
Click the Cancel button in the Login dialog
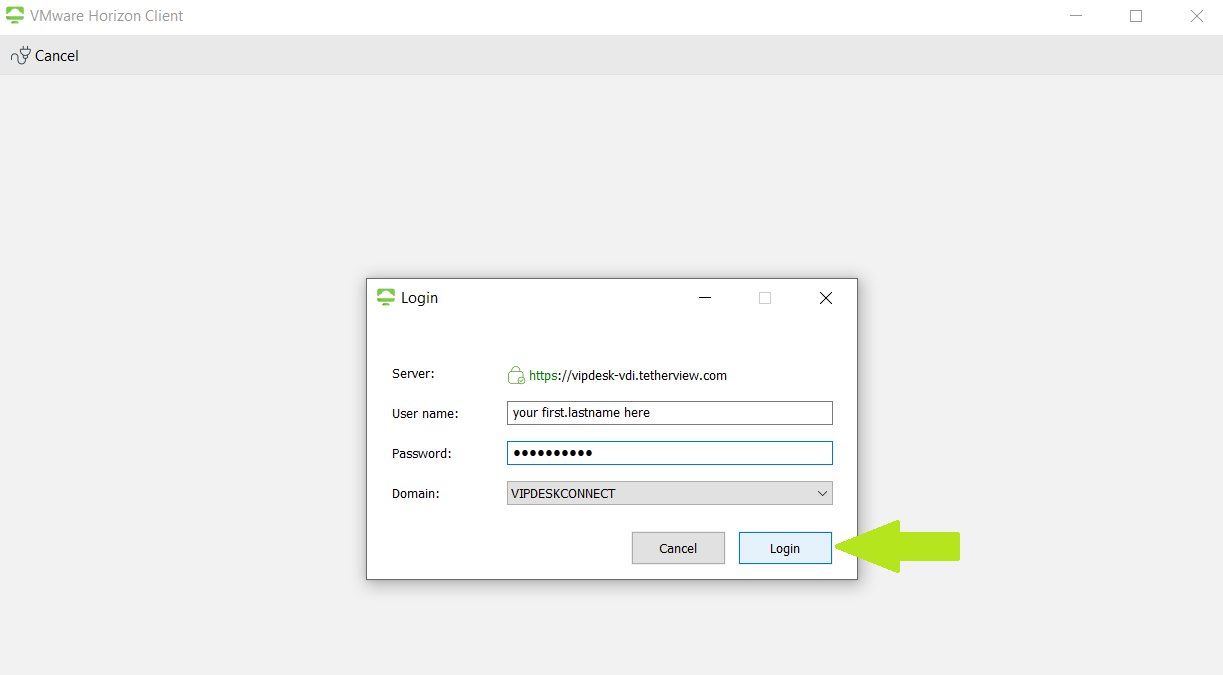coord(678,548)
